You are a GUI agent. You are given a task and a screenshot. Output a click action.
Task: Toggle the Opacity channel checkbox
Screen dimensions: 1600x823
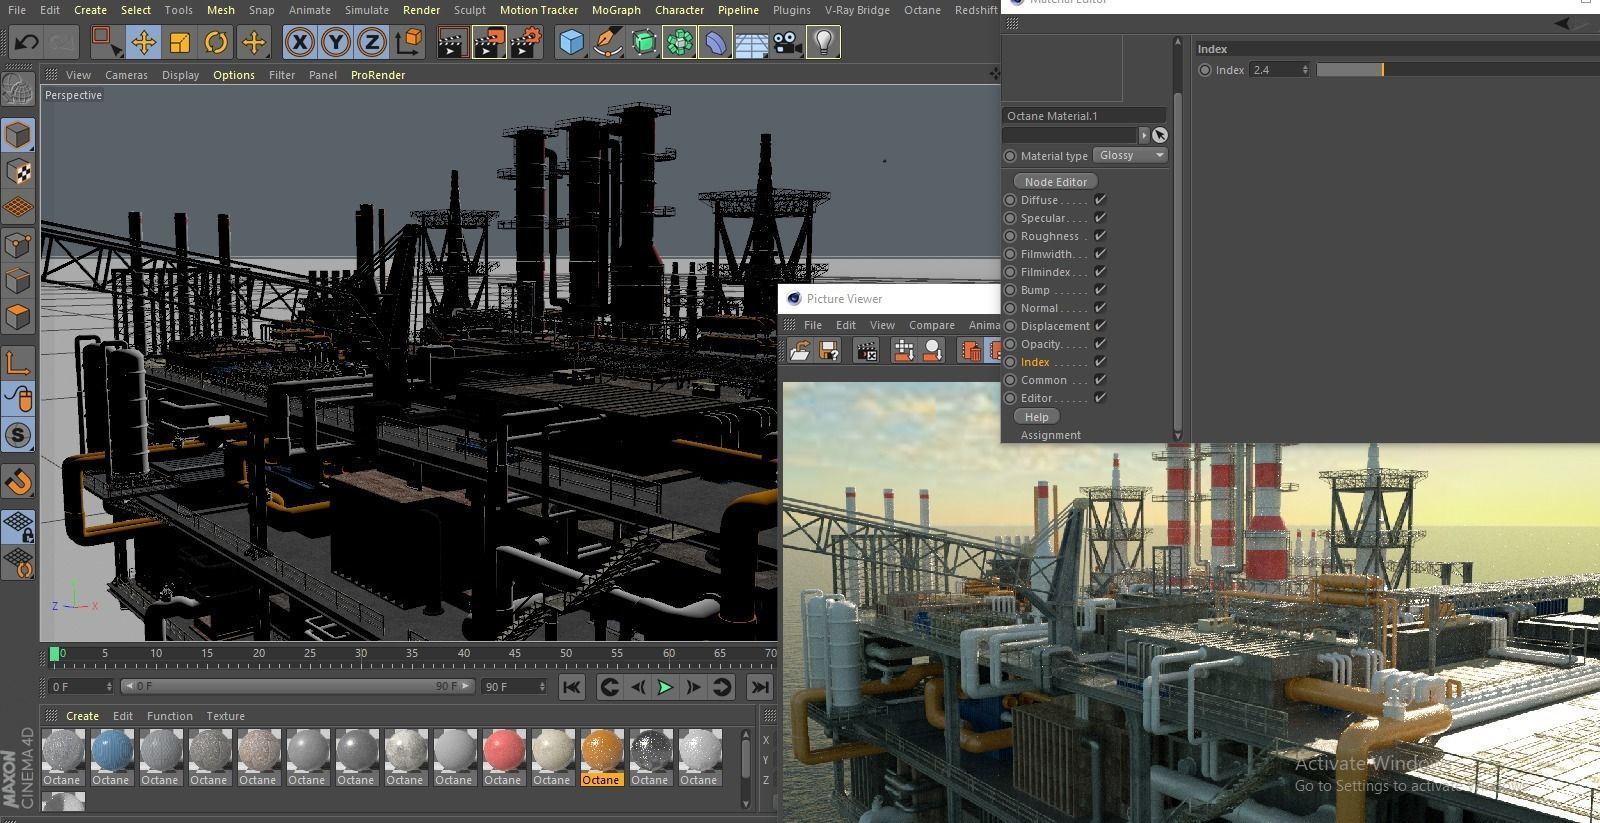coord(1100,344)
